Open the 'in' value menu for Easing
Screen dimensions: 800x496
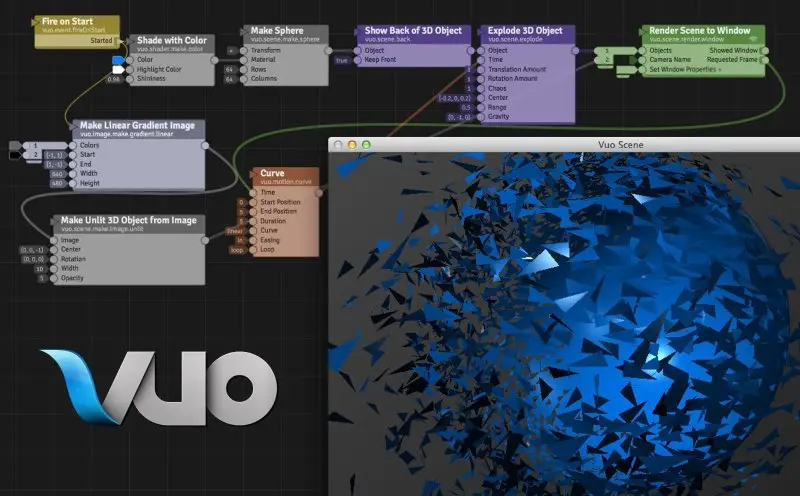tap(240, 240)
